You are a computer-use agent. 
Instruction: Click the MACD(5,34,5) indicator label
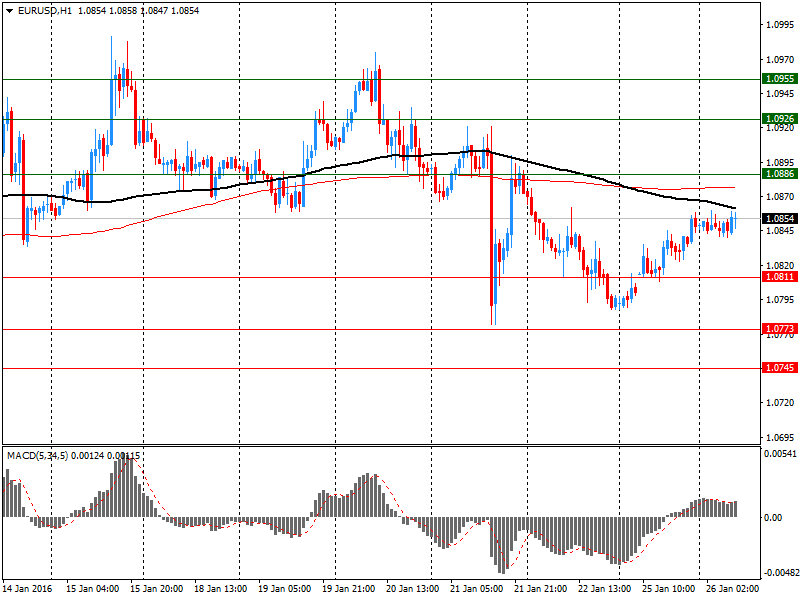(37, 455)
